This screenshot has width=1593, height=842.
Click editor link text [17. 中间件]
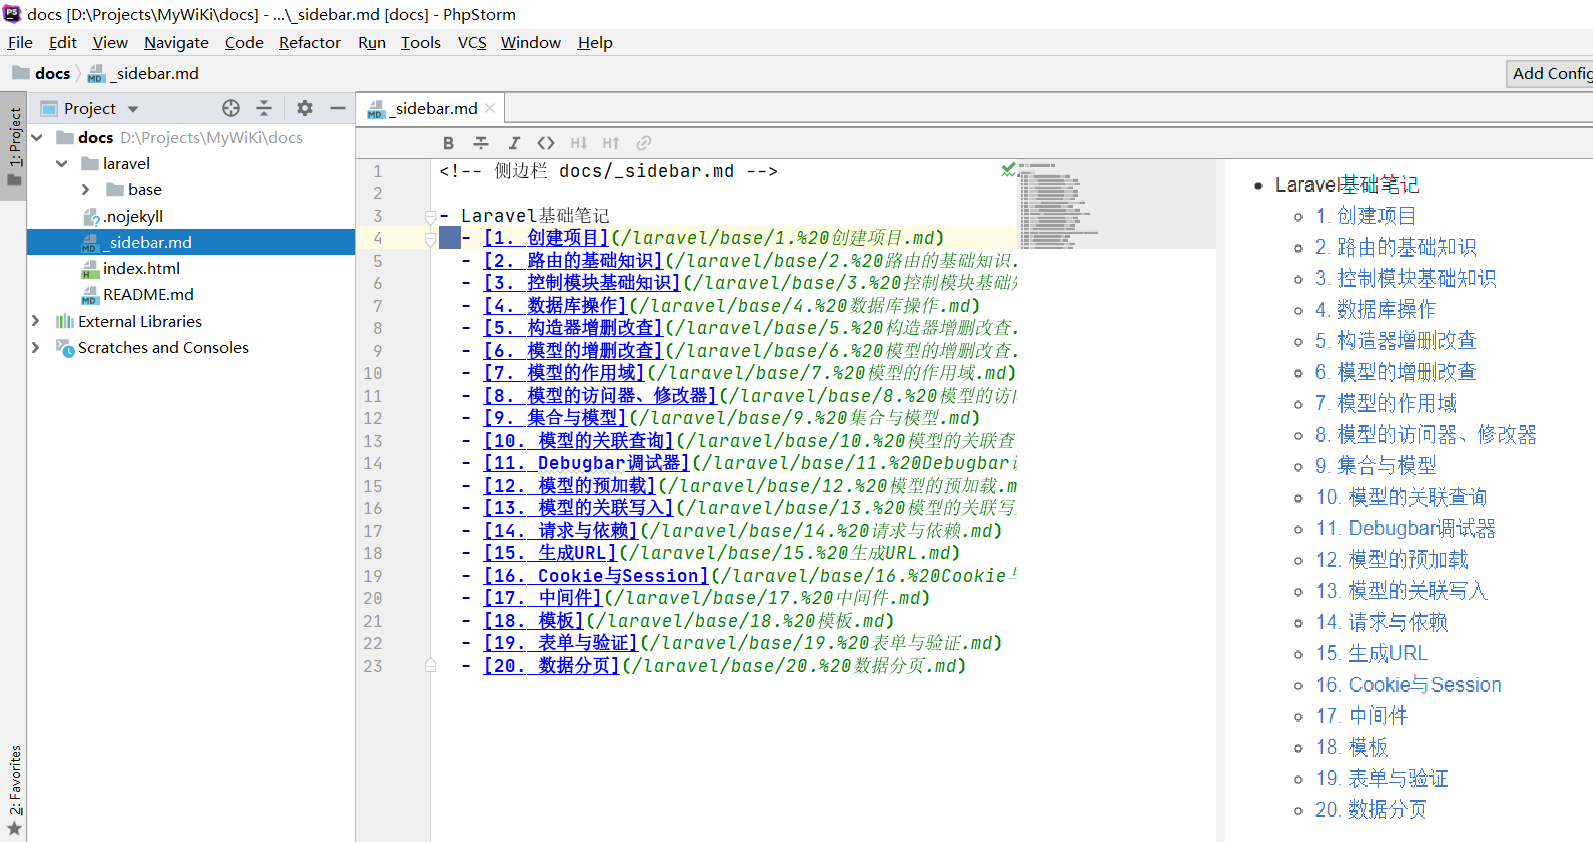pos(543,598)
